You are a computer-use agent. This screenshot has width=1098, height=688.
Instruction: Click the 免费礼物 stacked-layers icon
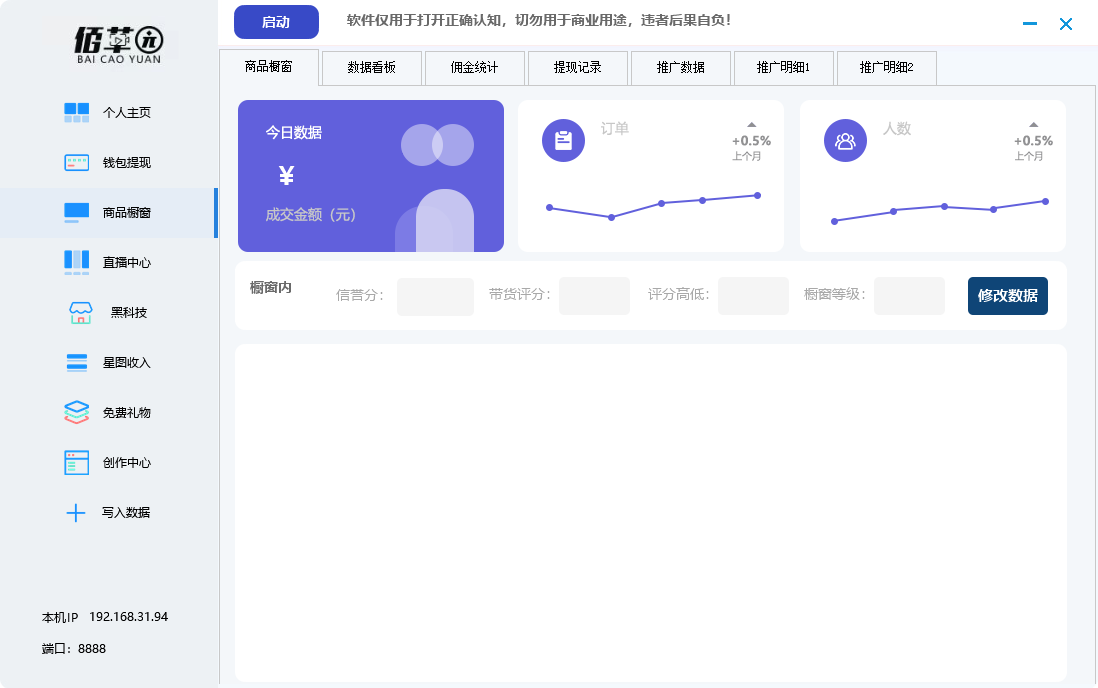[76, 412]
